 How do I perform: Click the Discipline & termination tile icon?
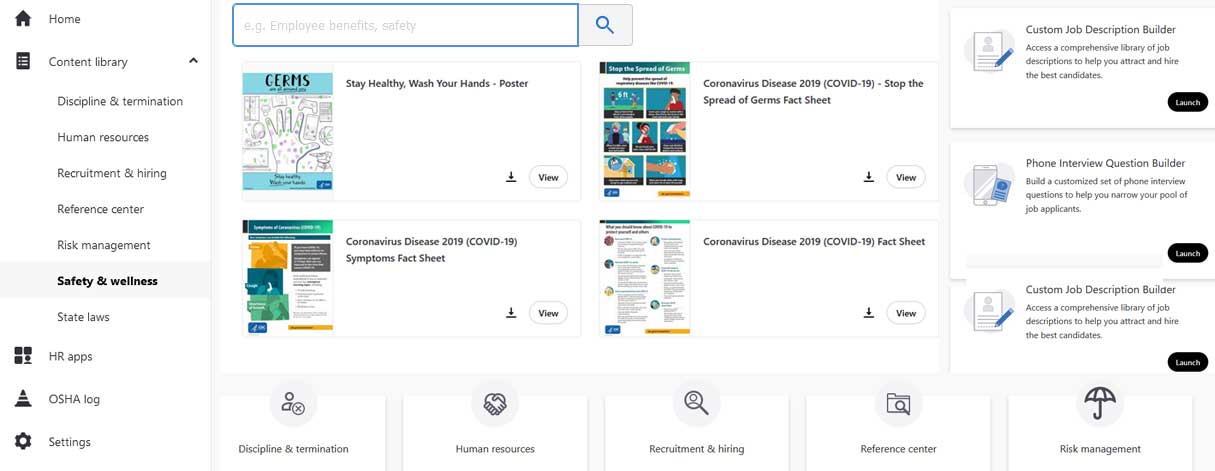293,403
